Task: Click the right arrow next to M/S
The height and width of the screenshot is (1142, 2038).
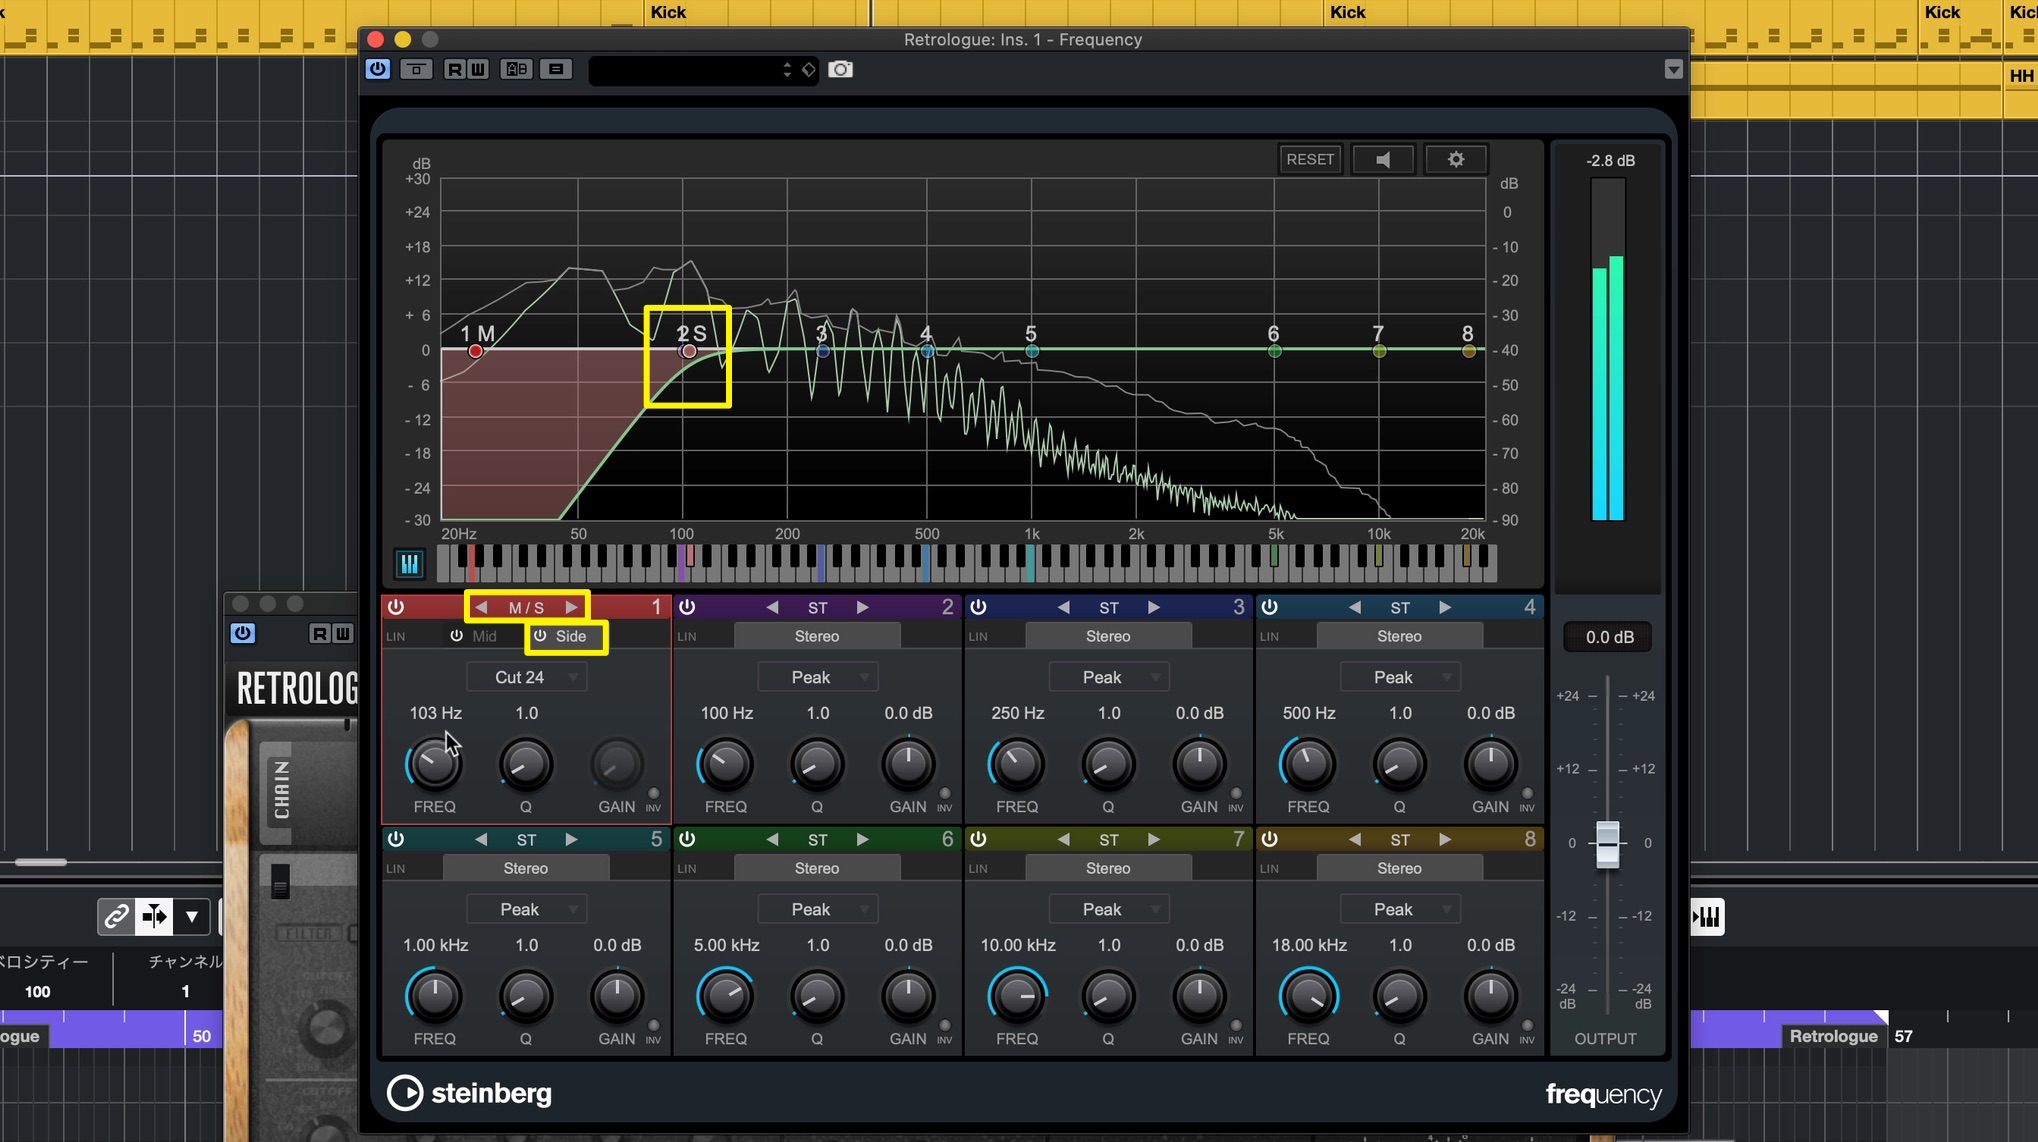Action: coord(571,607)
